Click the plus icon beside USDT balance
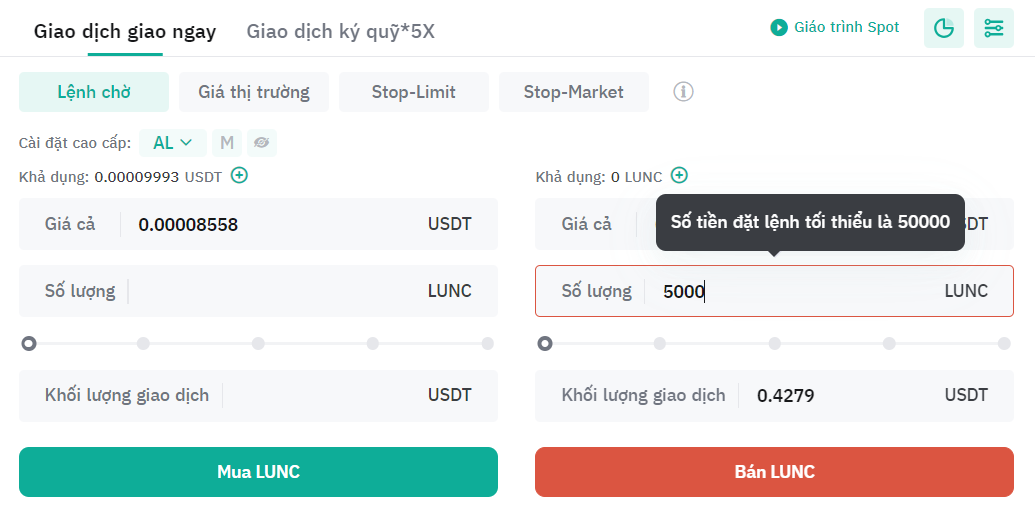This screenshot has height=514, width=1035. tap(240, 176)
